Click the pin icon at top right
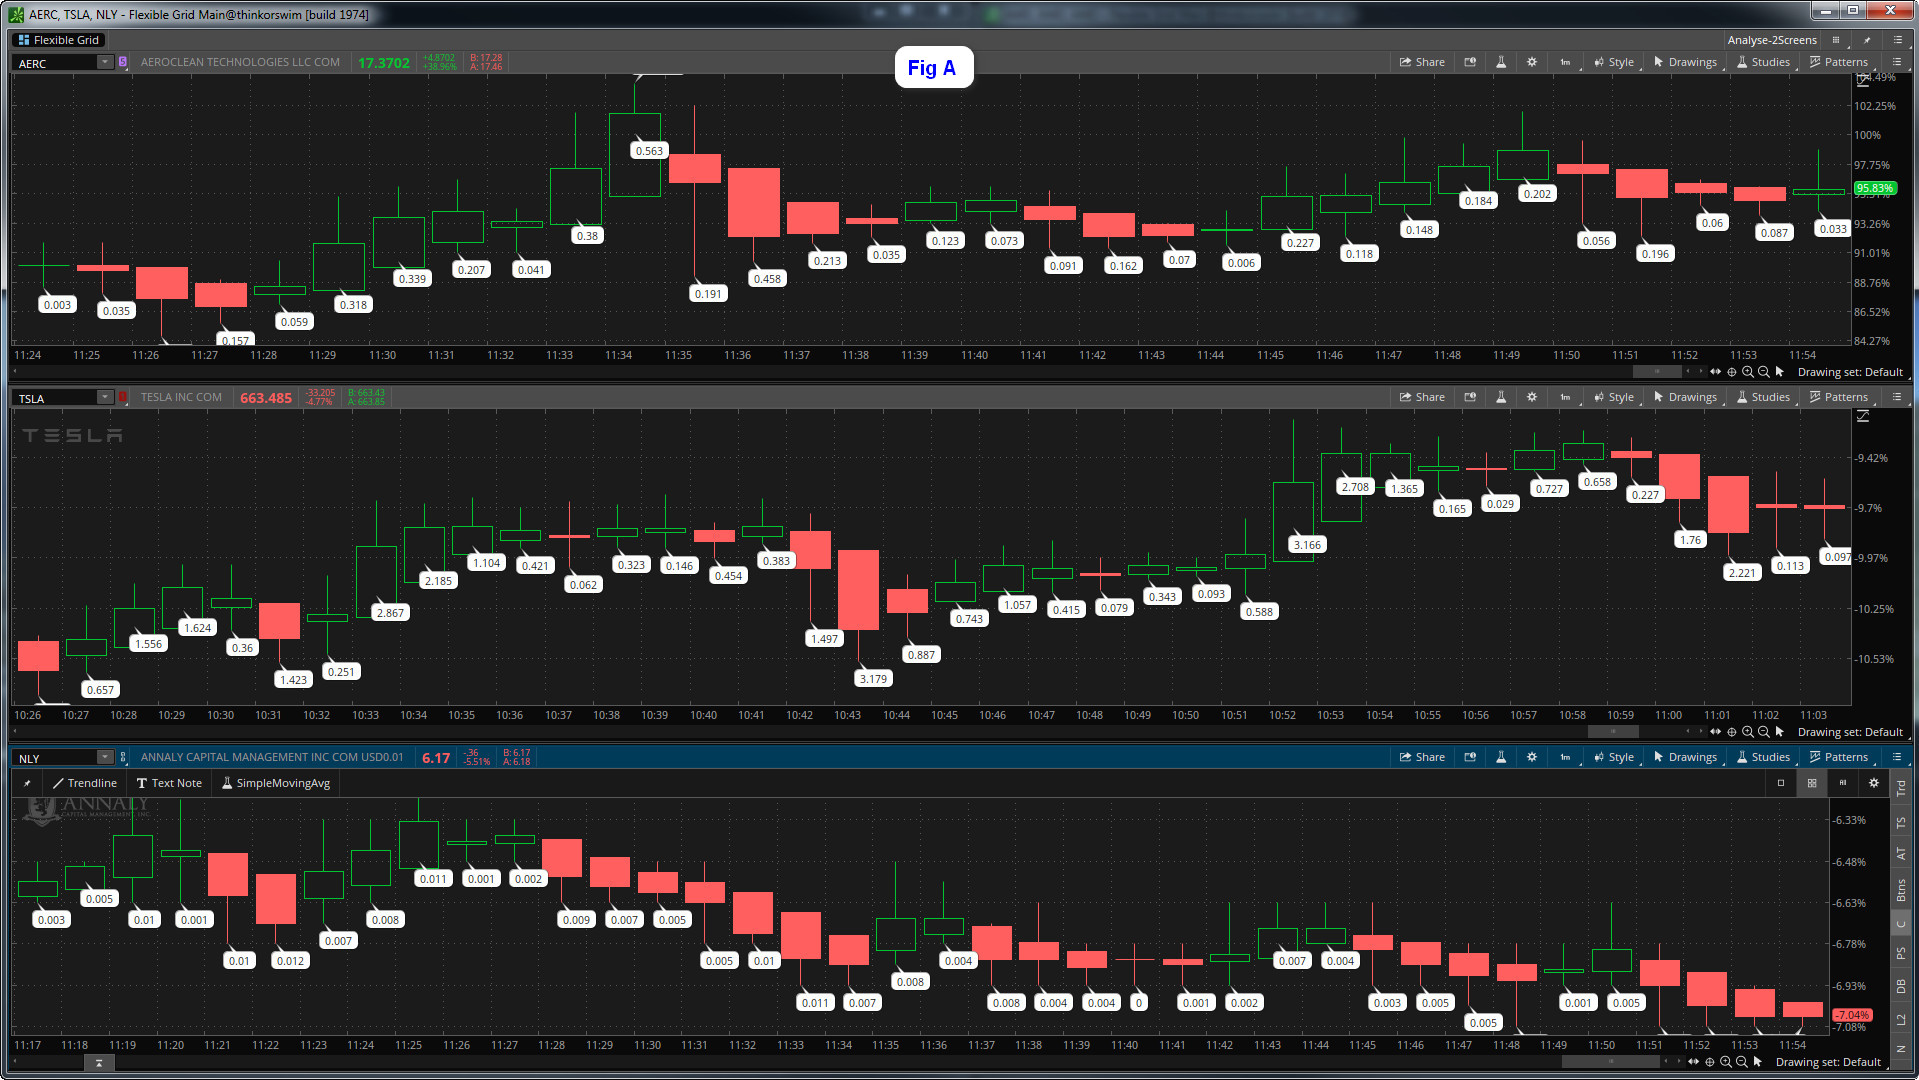The width and height of the screenshot is (1919, 1080). click(x=1866, y=40)
